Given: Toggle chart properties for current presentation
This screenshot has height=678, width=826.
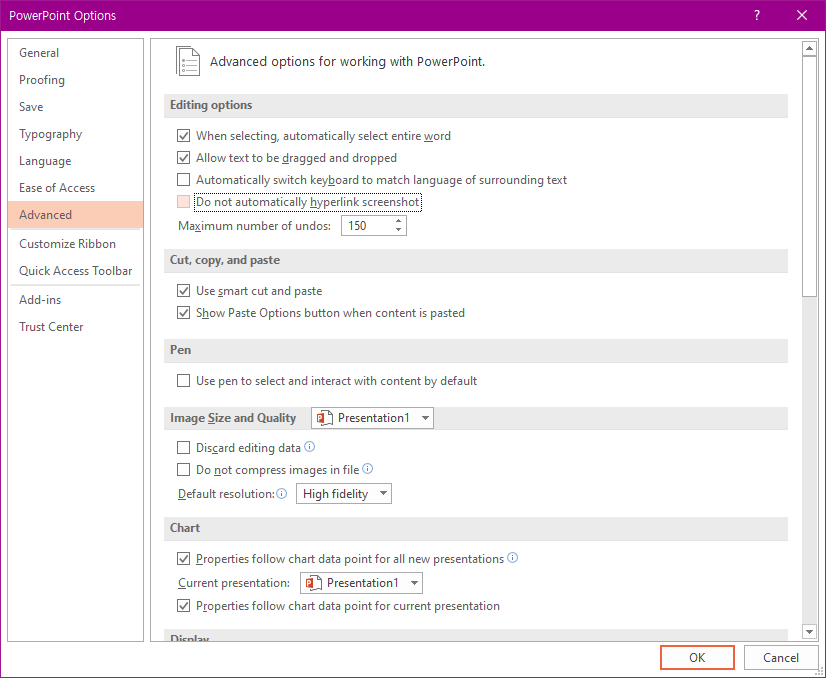Looking at the screenshot, I should point(183,606).
